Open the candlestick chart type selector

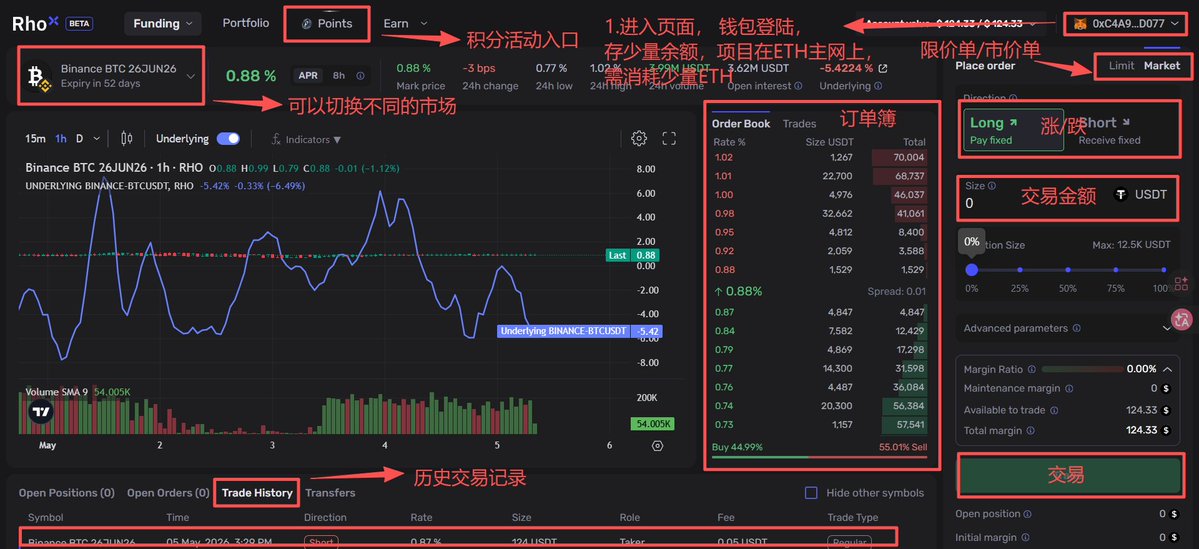(x=126, y=138)
